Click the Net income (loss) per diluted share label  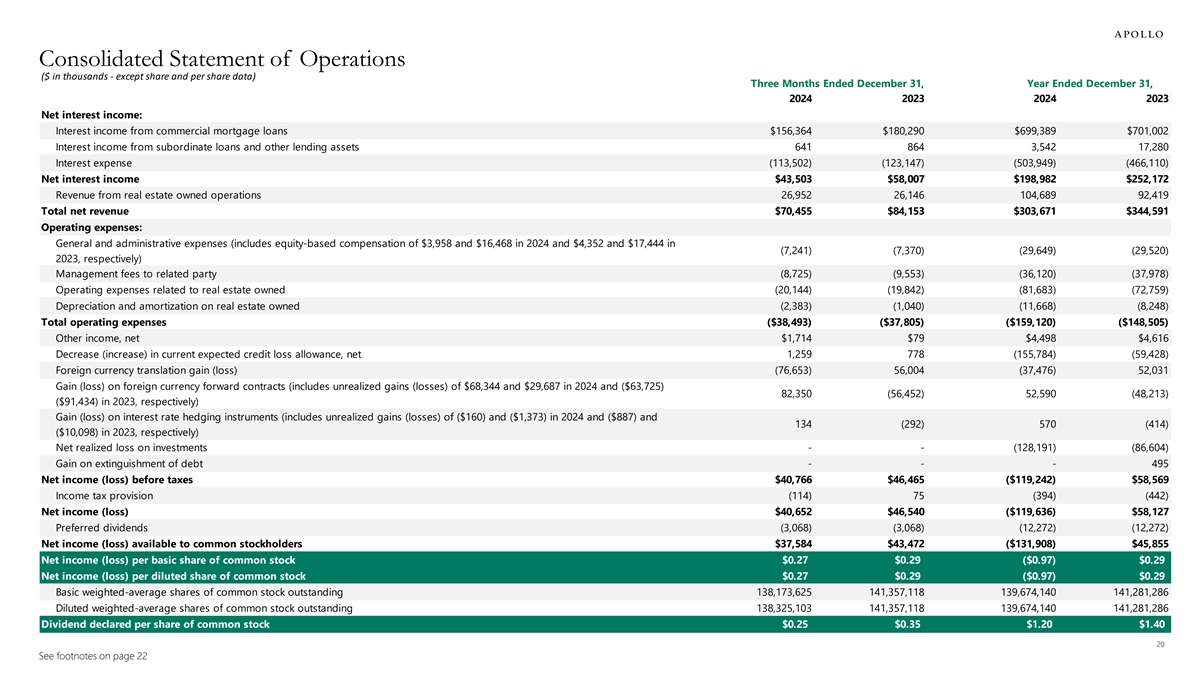click(172, 576)
